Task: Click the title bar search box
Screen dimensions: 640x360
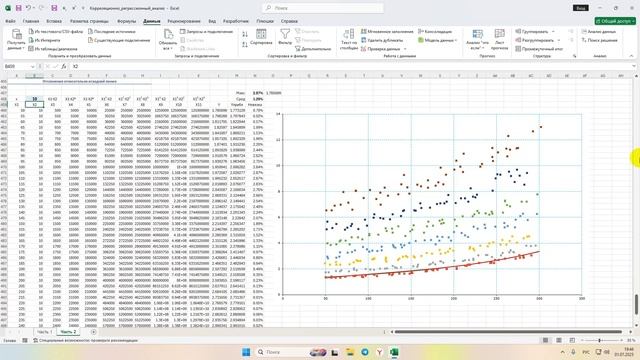Action: click(322, 8)
